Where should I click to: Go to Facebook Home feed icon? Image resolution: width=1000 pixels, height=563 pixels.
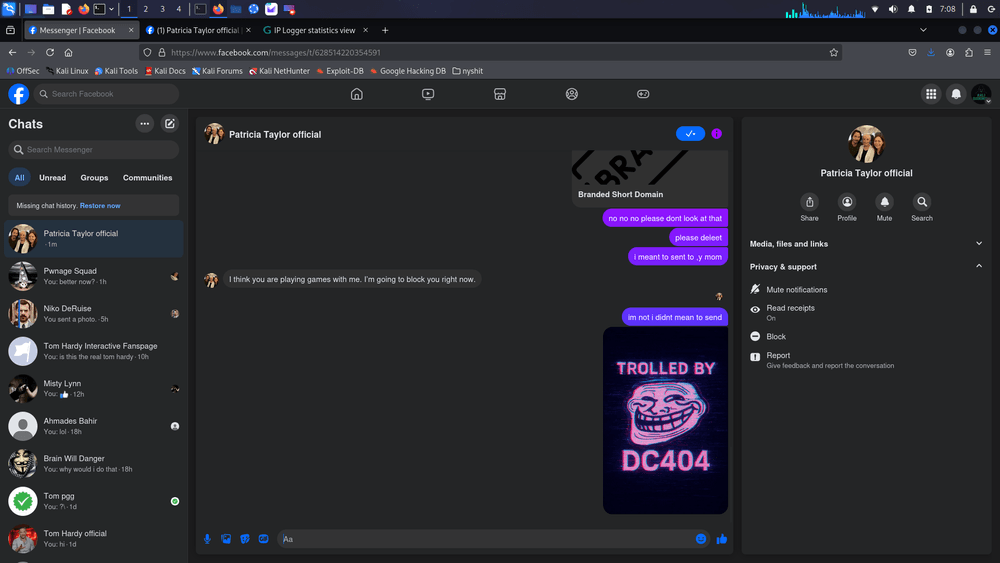(357, 94)
